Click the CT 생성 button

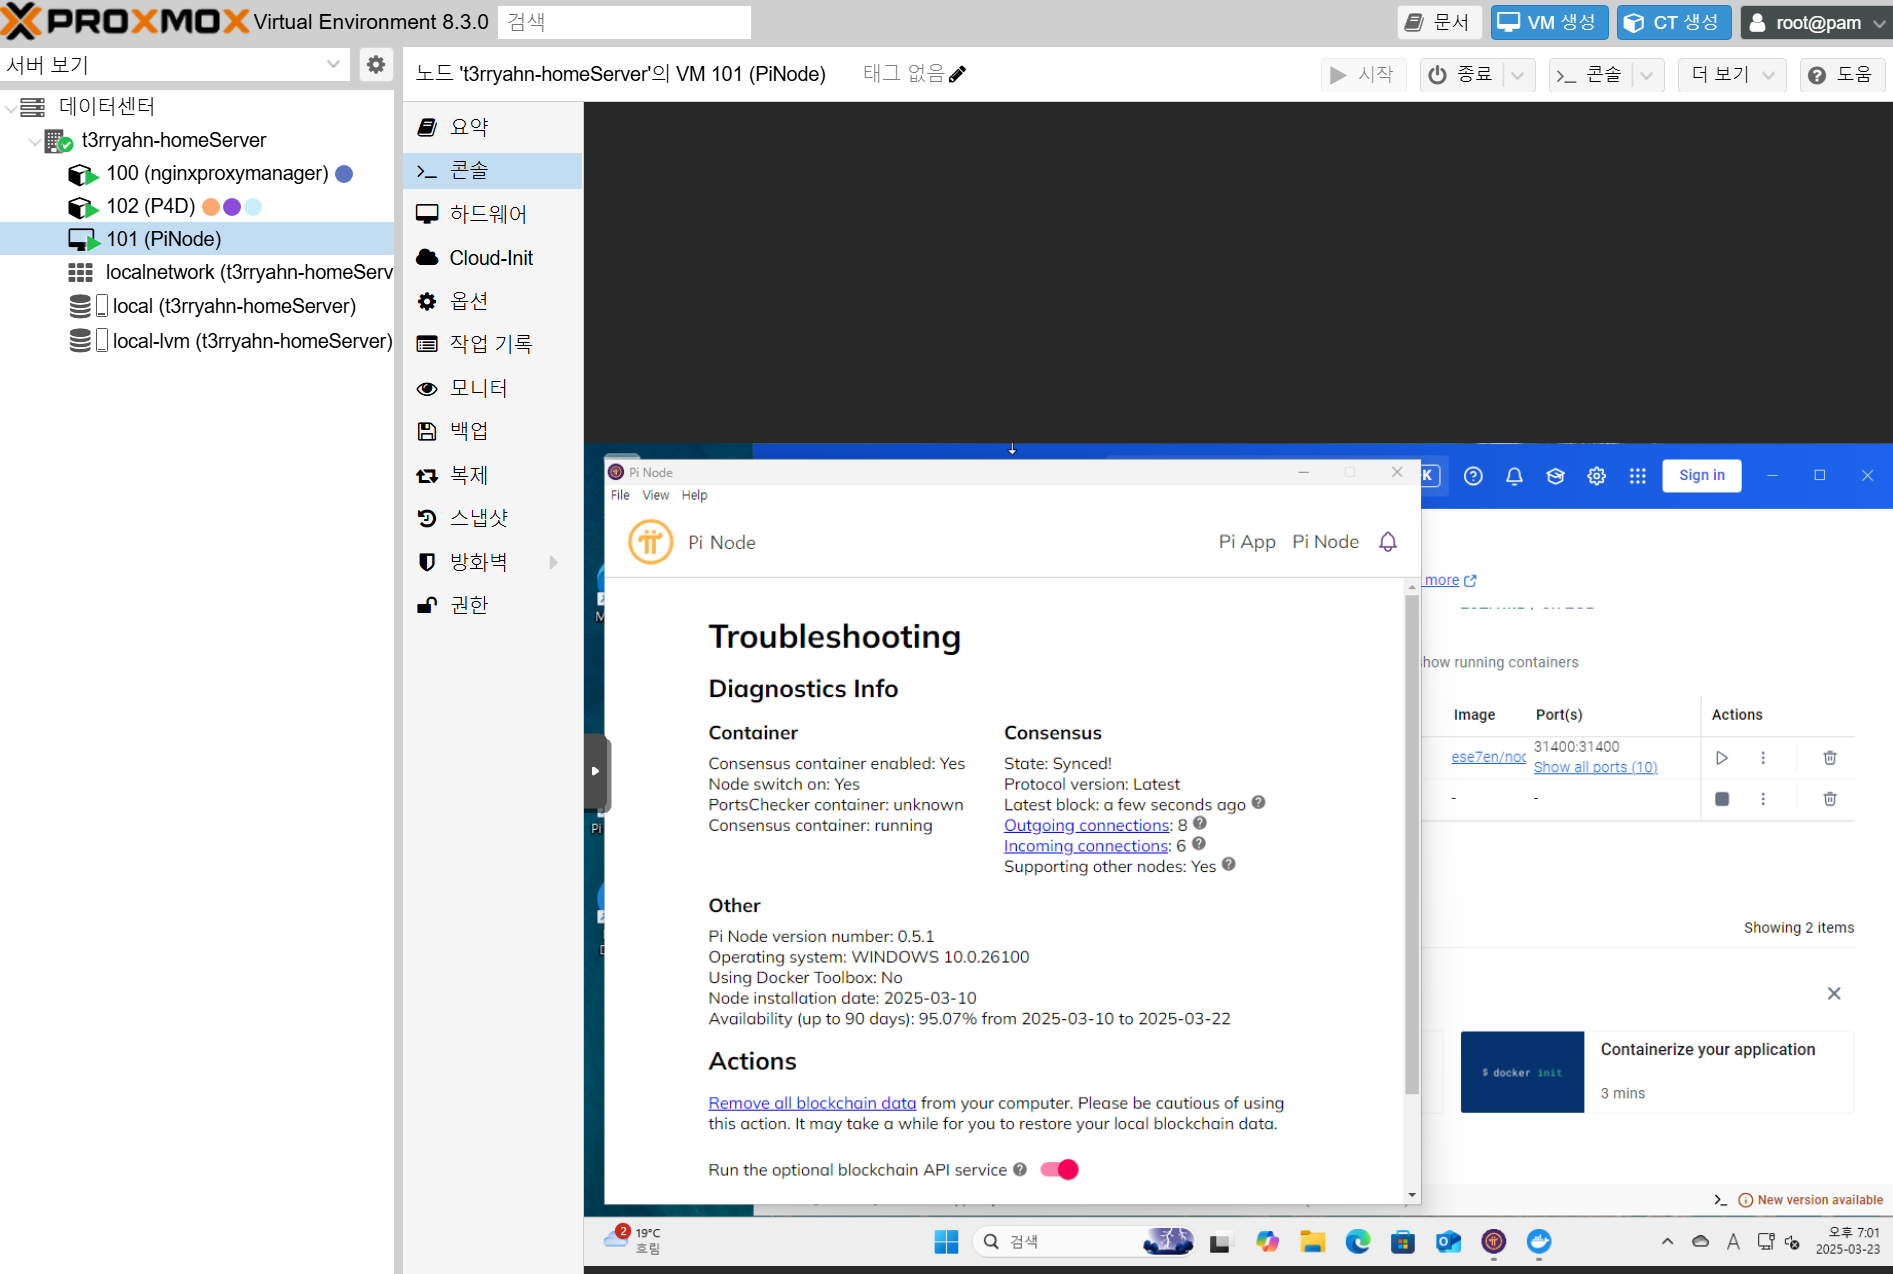point(1673,22)
